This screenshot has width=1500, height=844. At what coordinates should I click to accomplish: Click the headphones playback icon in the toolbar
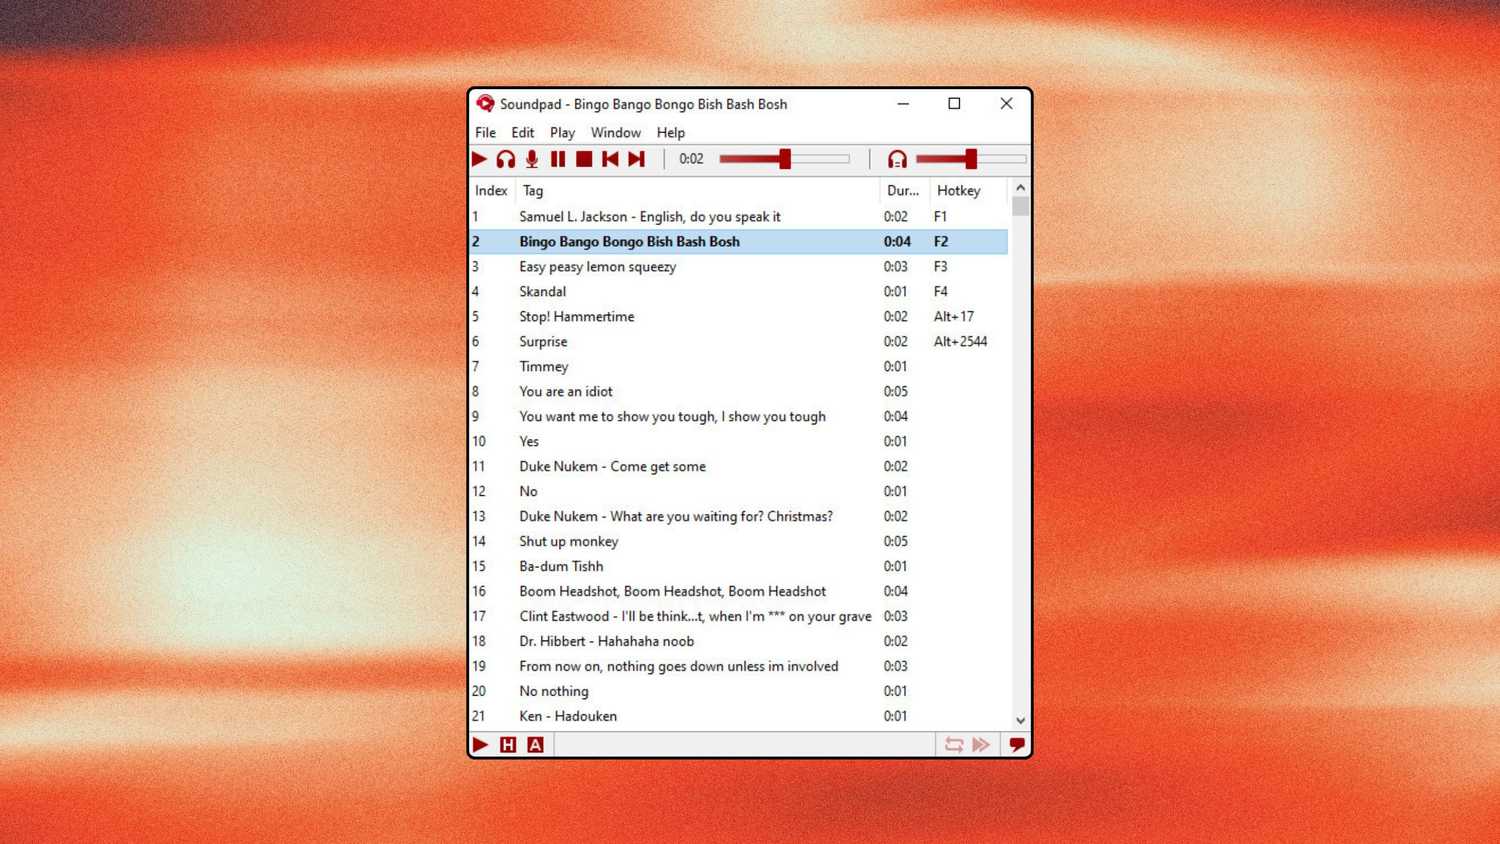pyautogui.click(x=506, y=158)
